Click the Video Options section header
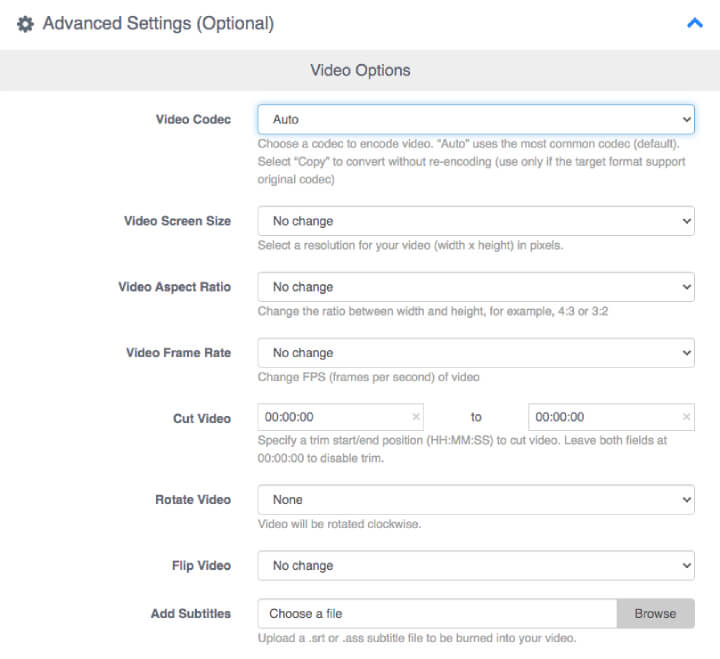The height and width of the screenshot is (659, 720). [x=360, y=70]
